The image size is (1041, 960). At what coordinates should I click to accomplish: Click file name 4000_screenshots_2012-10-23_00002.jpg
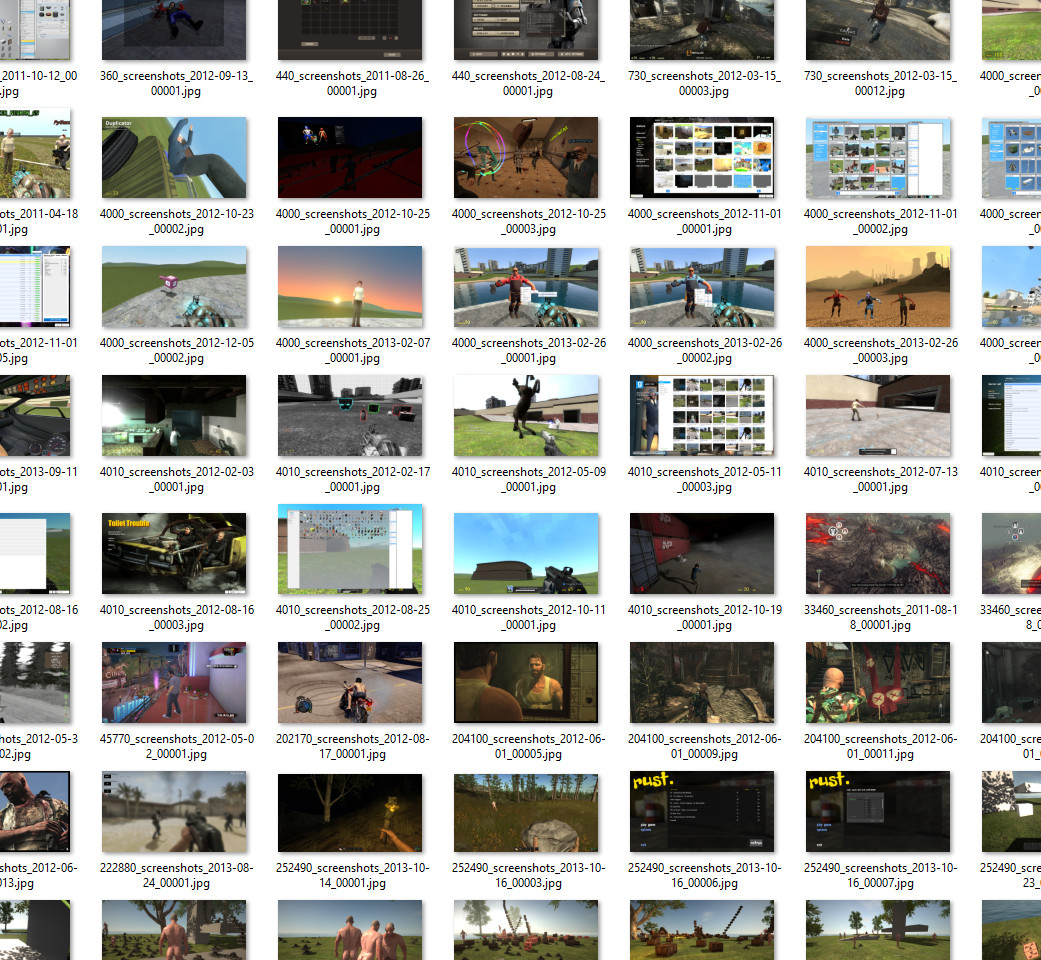[177, 222]
